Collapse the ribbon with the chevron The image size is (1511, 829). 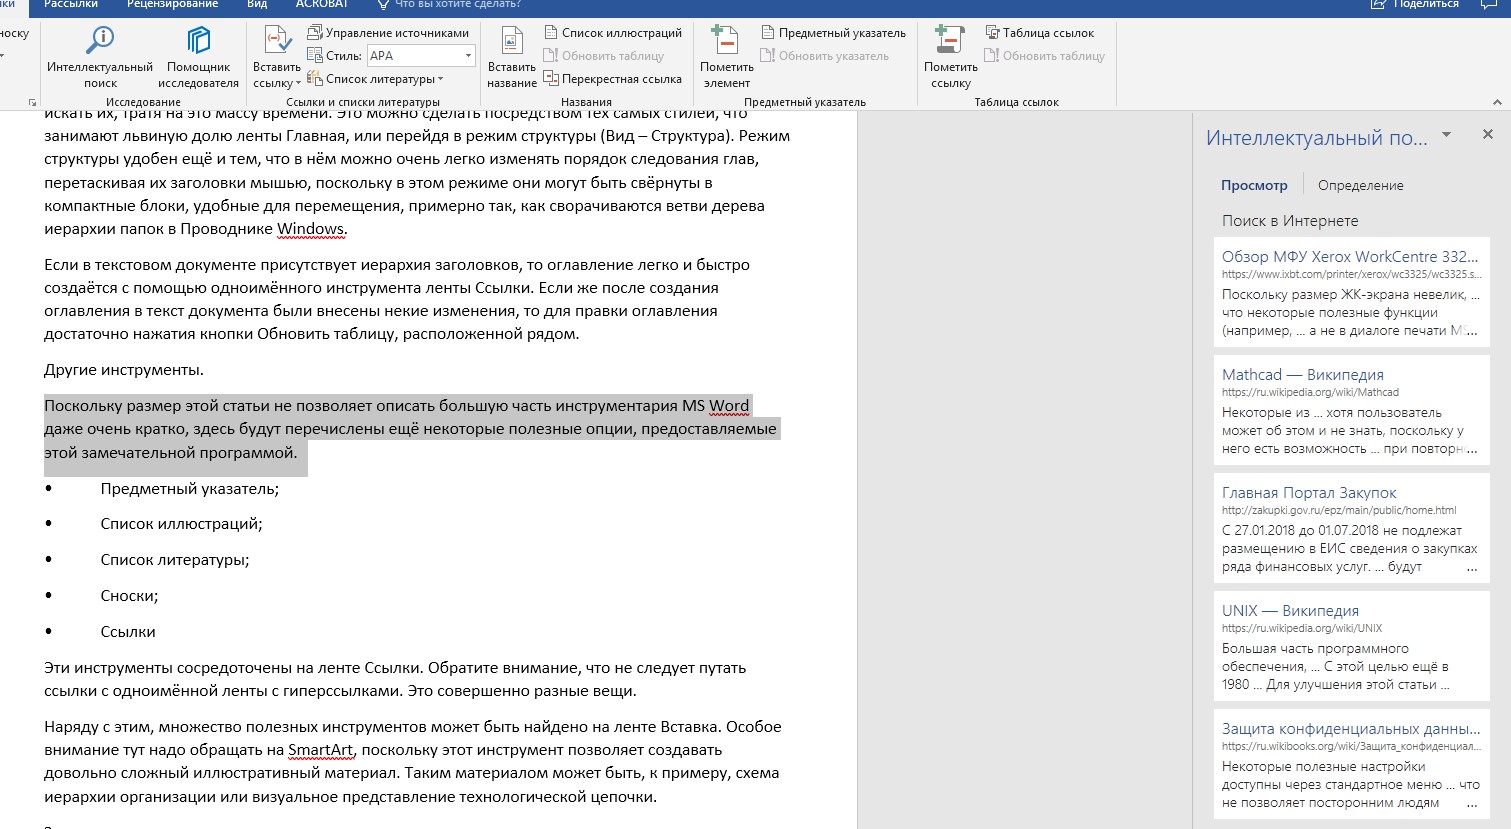click(1496, 102)
